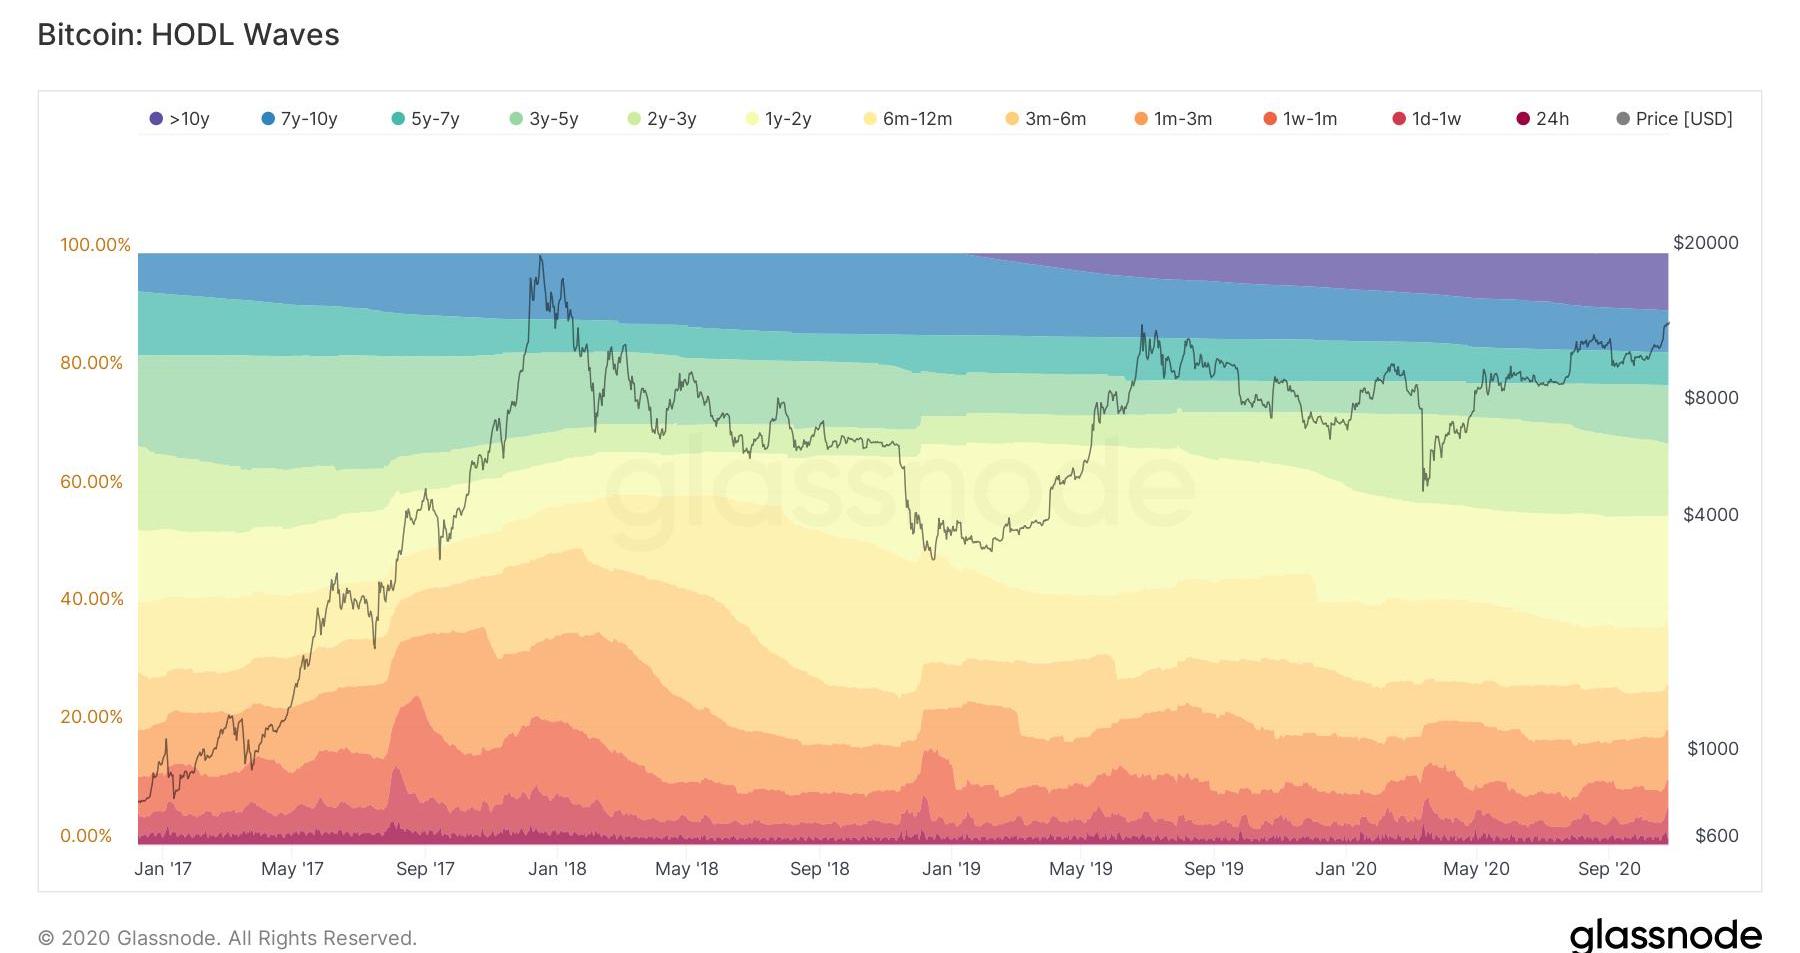Click the 100.00% left axis label

click(95, 245)
